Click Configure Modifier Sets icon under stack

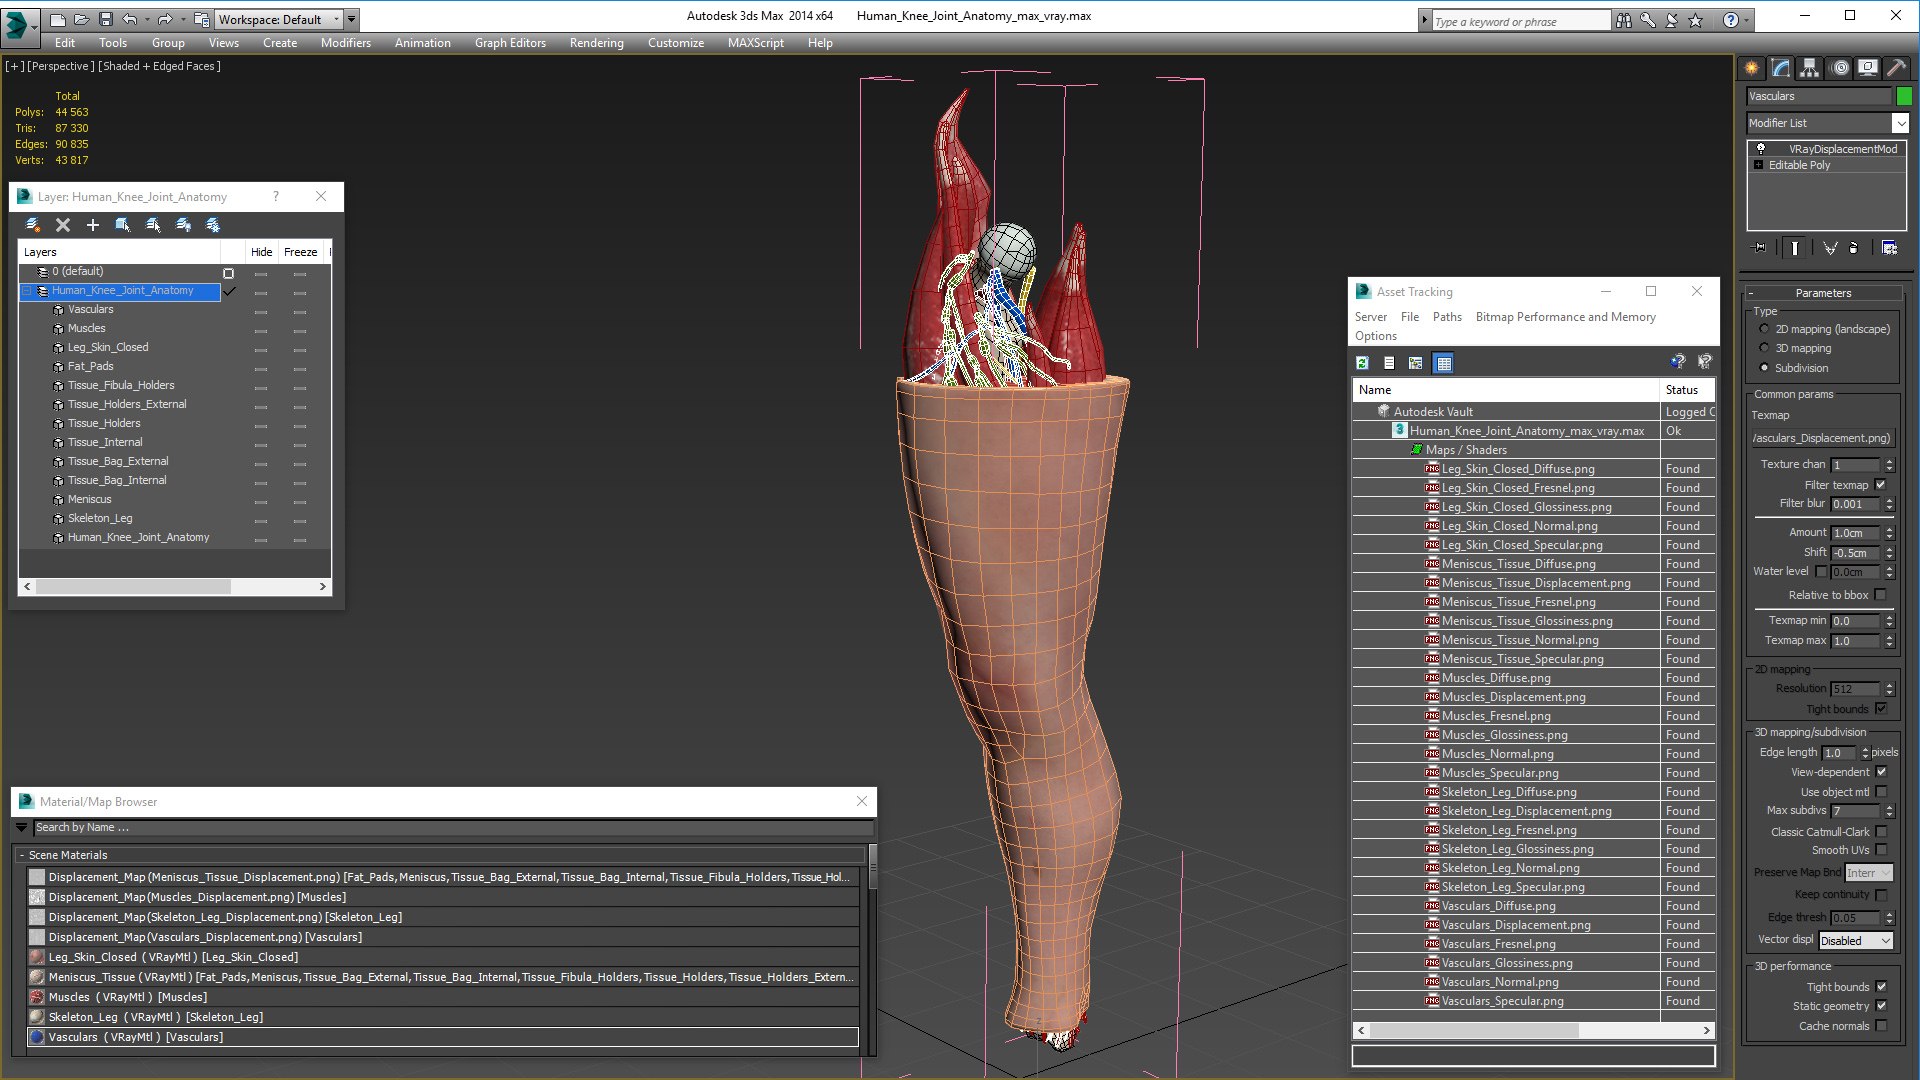(x=1889, y=248)
